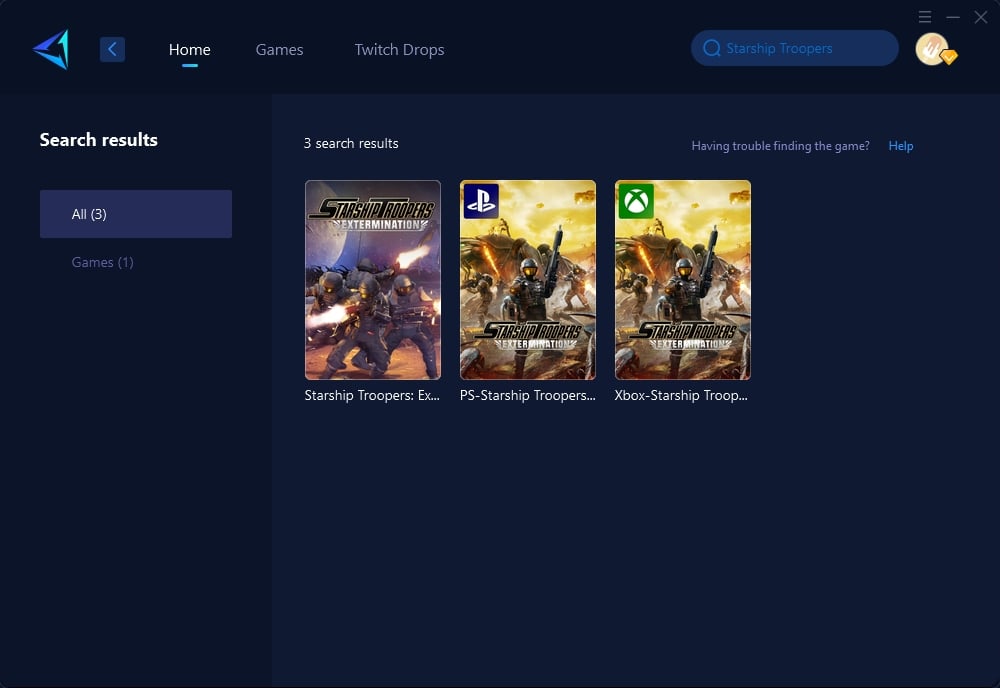
Task: Click the PlayStation badge icon
Action: pyautogui.click(x=481, y=201)
